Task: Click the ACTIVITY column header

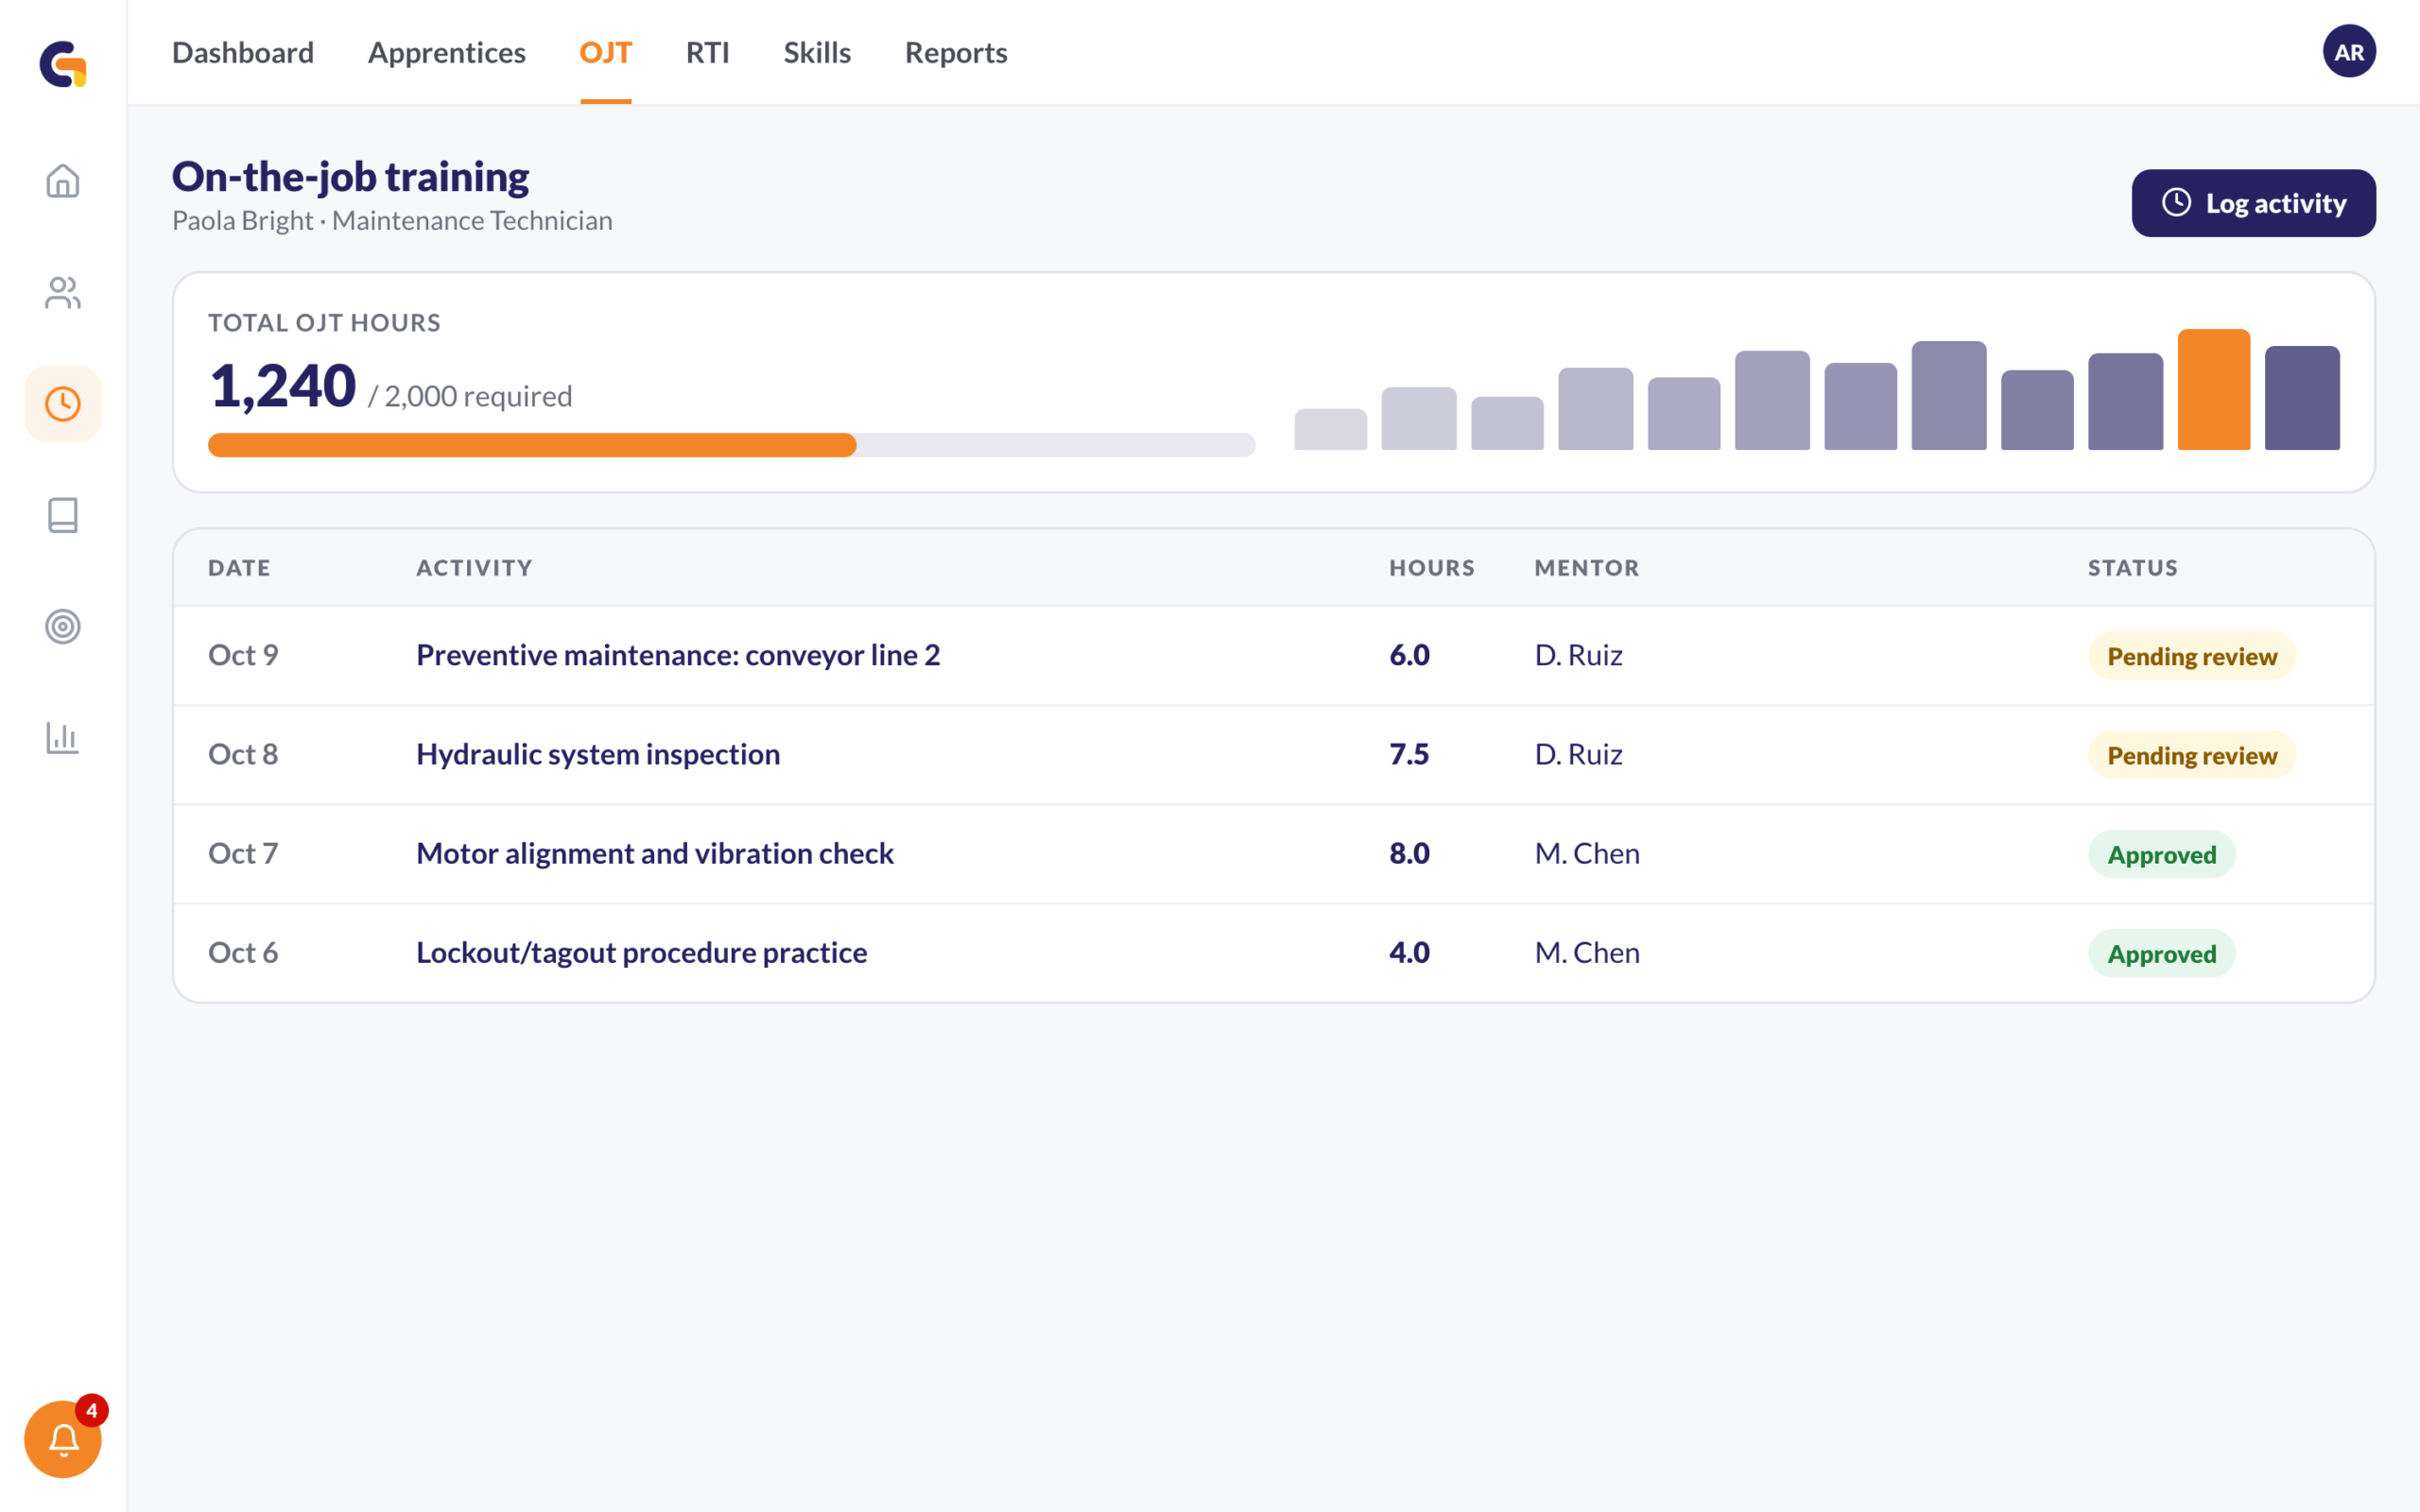Action: click(x=474, y=568)
